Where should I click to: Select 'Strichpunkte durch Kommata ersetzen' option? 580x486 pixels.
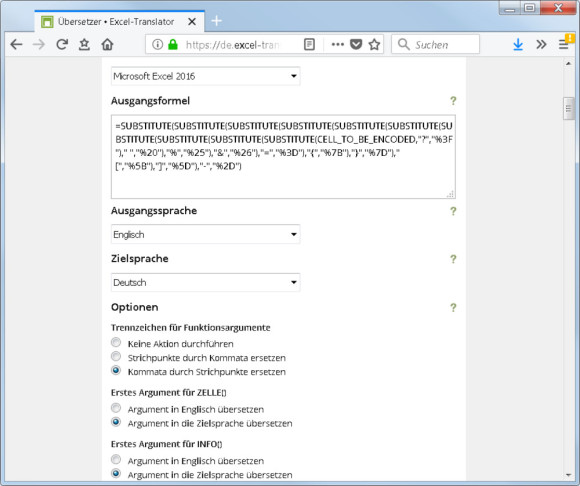[x=116, y=357]
